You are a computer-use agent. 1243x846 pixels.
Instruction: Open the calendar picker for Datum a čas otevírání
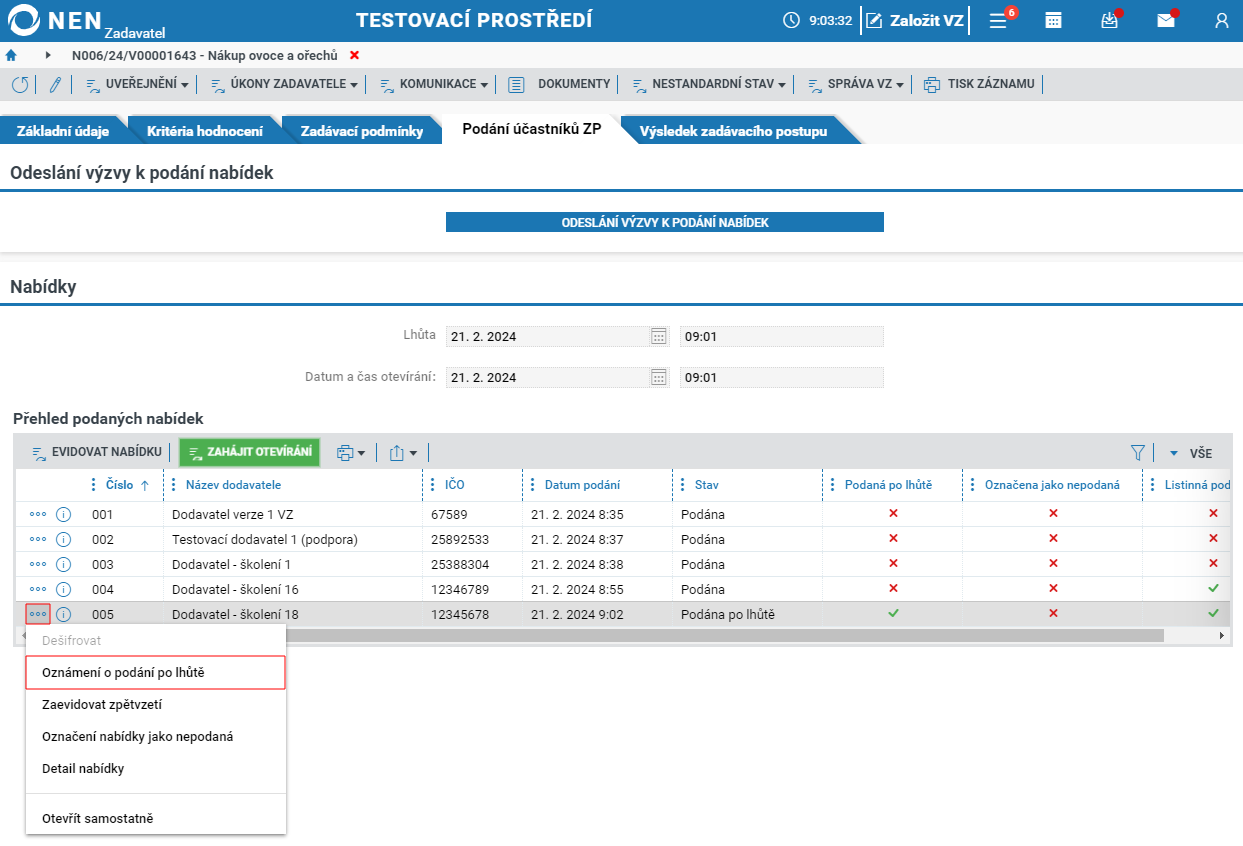tap(659, 377)
